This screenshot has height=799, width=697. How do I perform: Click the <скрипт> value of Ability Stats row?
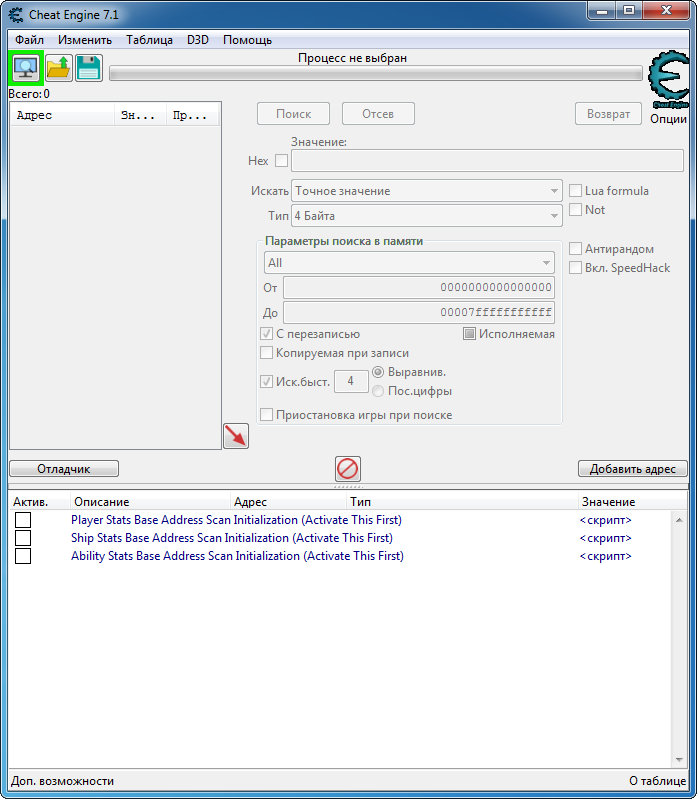point(606,556)
